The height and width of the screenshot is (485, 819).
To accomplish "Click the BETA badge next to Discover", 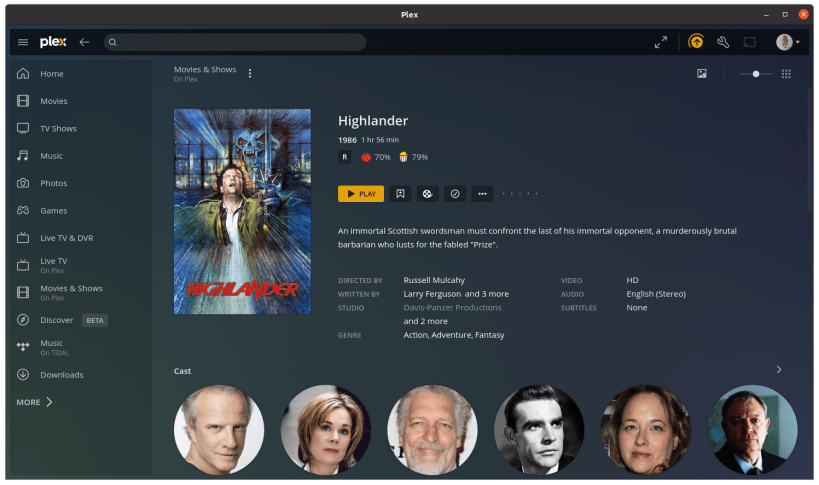I will click(x=95, y=321).
